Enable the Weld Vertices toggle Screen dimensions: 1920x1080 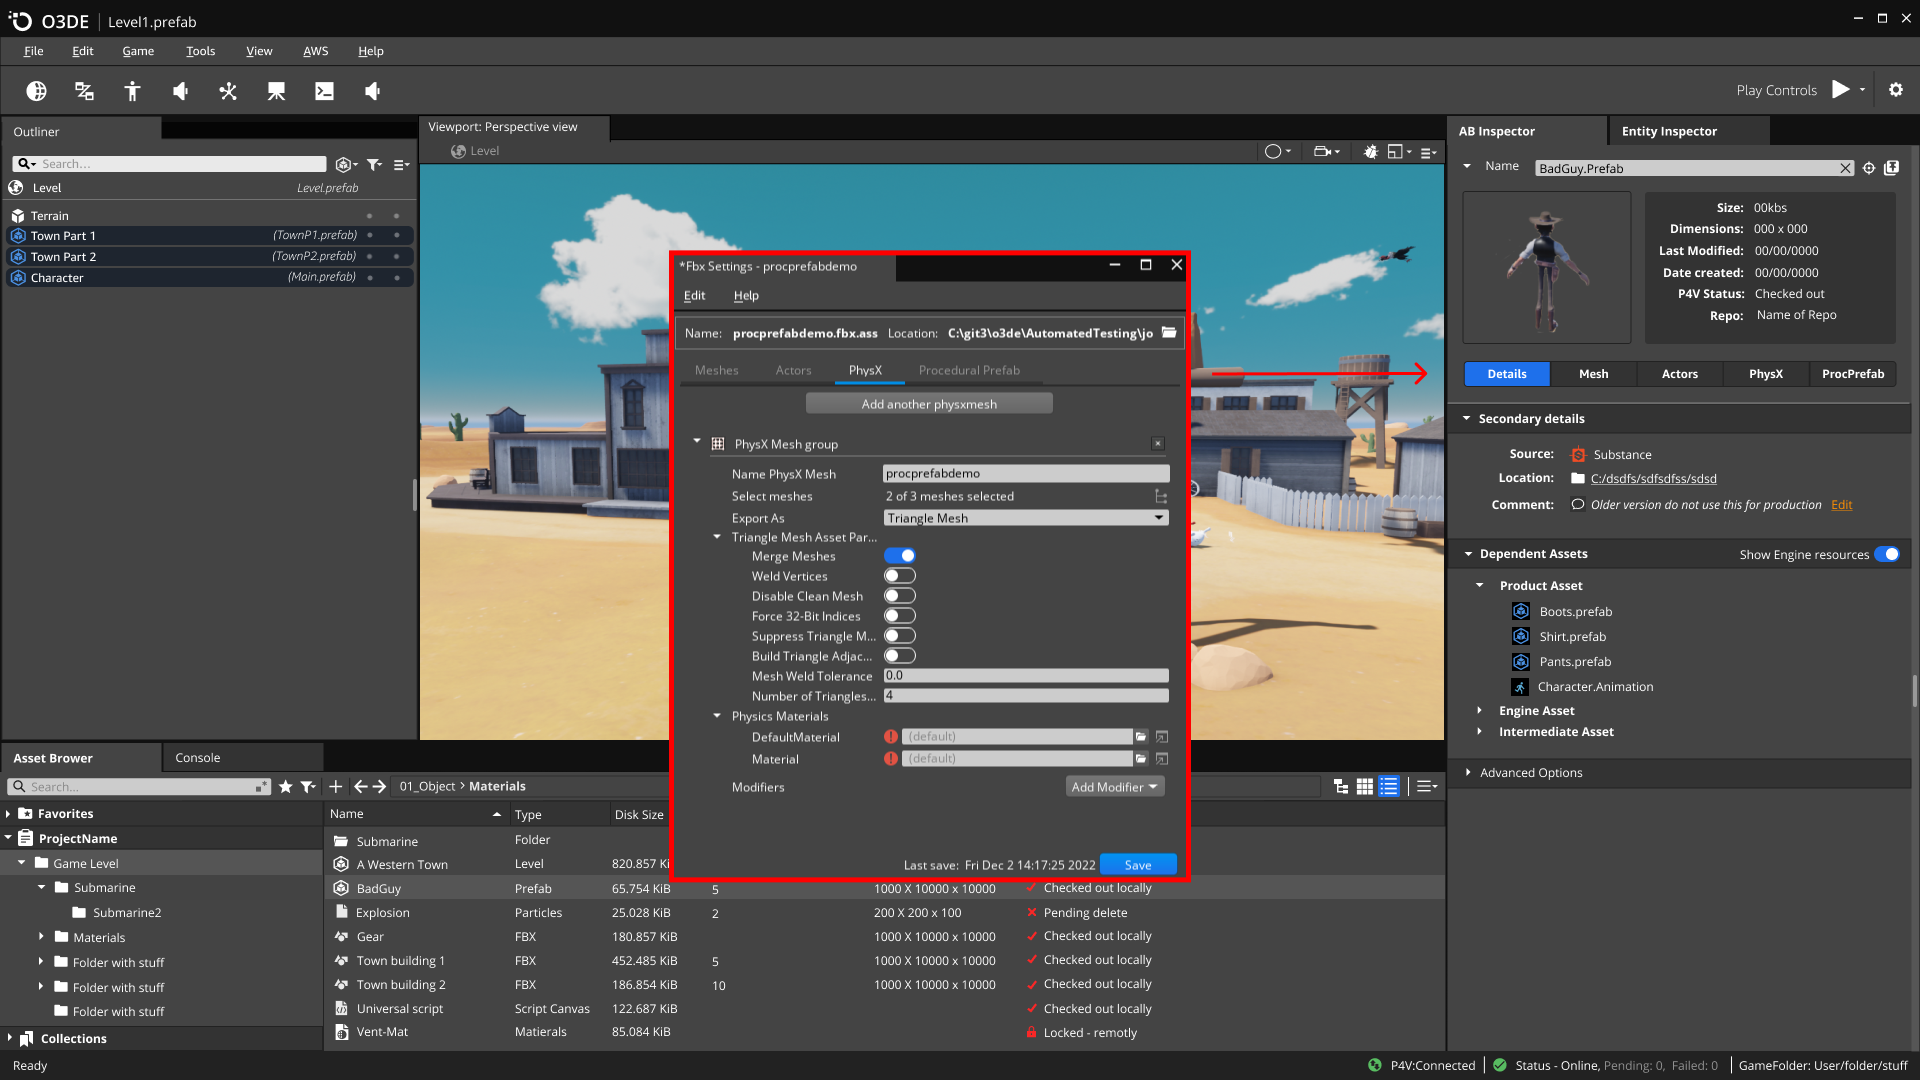[x=899, y=575]
